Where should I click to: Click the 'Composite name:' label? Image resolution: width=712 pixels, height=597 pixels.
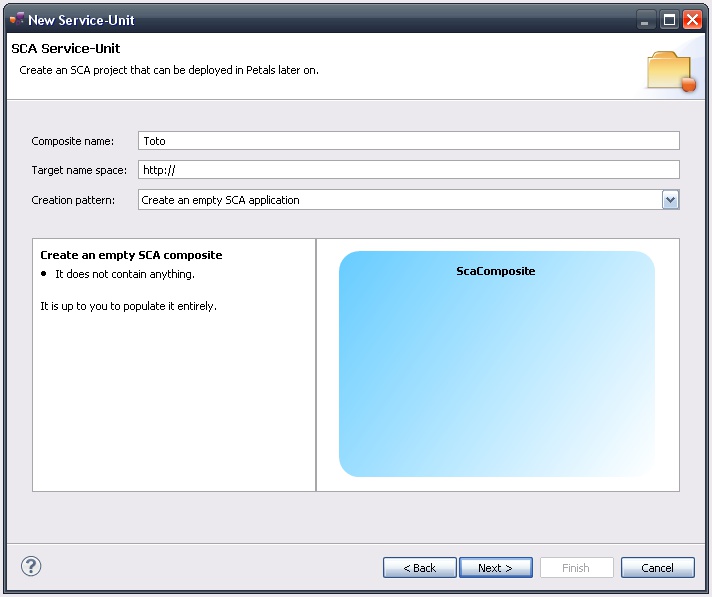pyautogui.click(x=73, y=141)
